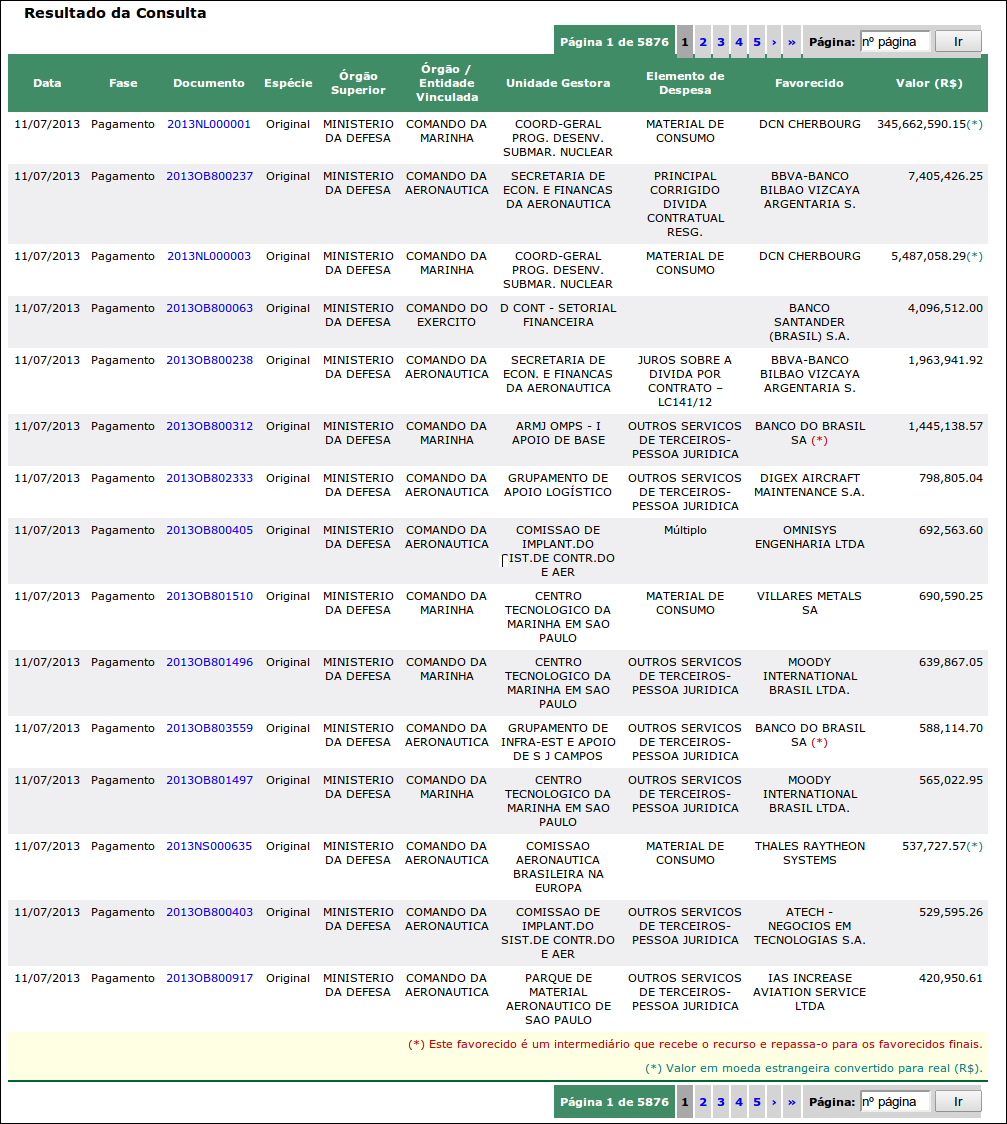The width and height of the screenshot is (1007, 1124).
Task: Click last page double arrow at bottom
Action: [x=792, y=1102]
